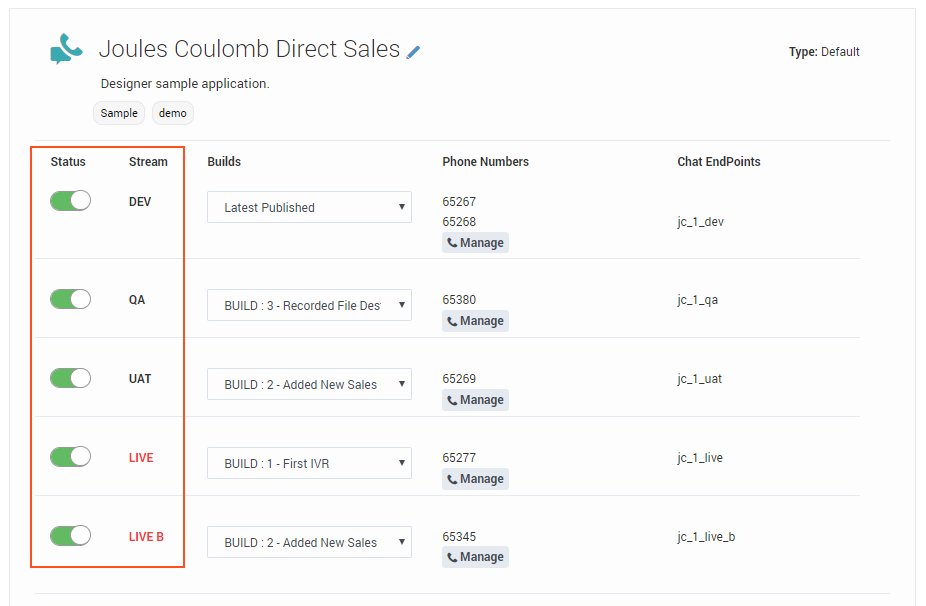Screen dimensions: 926x606
Task: Open Manage for LIVE B numbers
Action: click(x=475, y=556)
